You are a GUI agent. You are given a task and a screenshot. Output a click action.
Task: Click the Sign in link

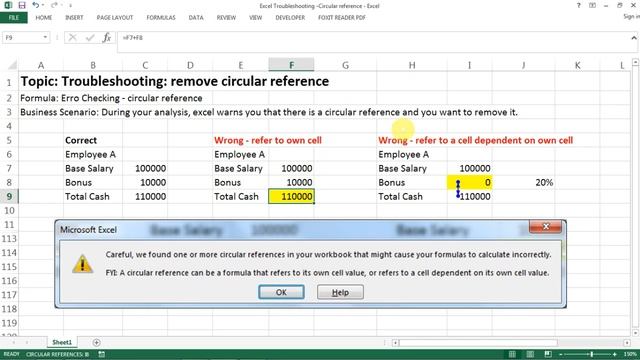click(x=631, y=17)
